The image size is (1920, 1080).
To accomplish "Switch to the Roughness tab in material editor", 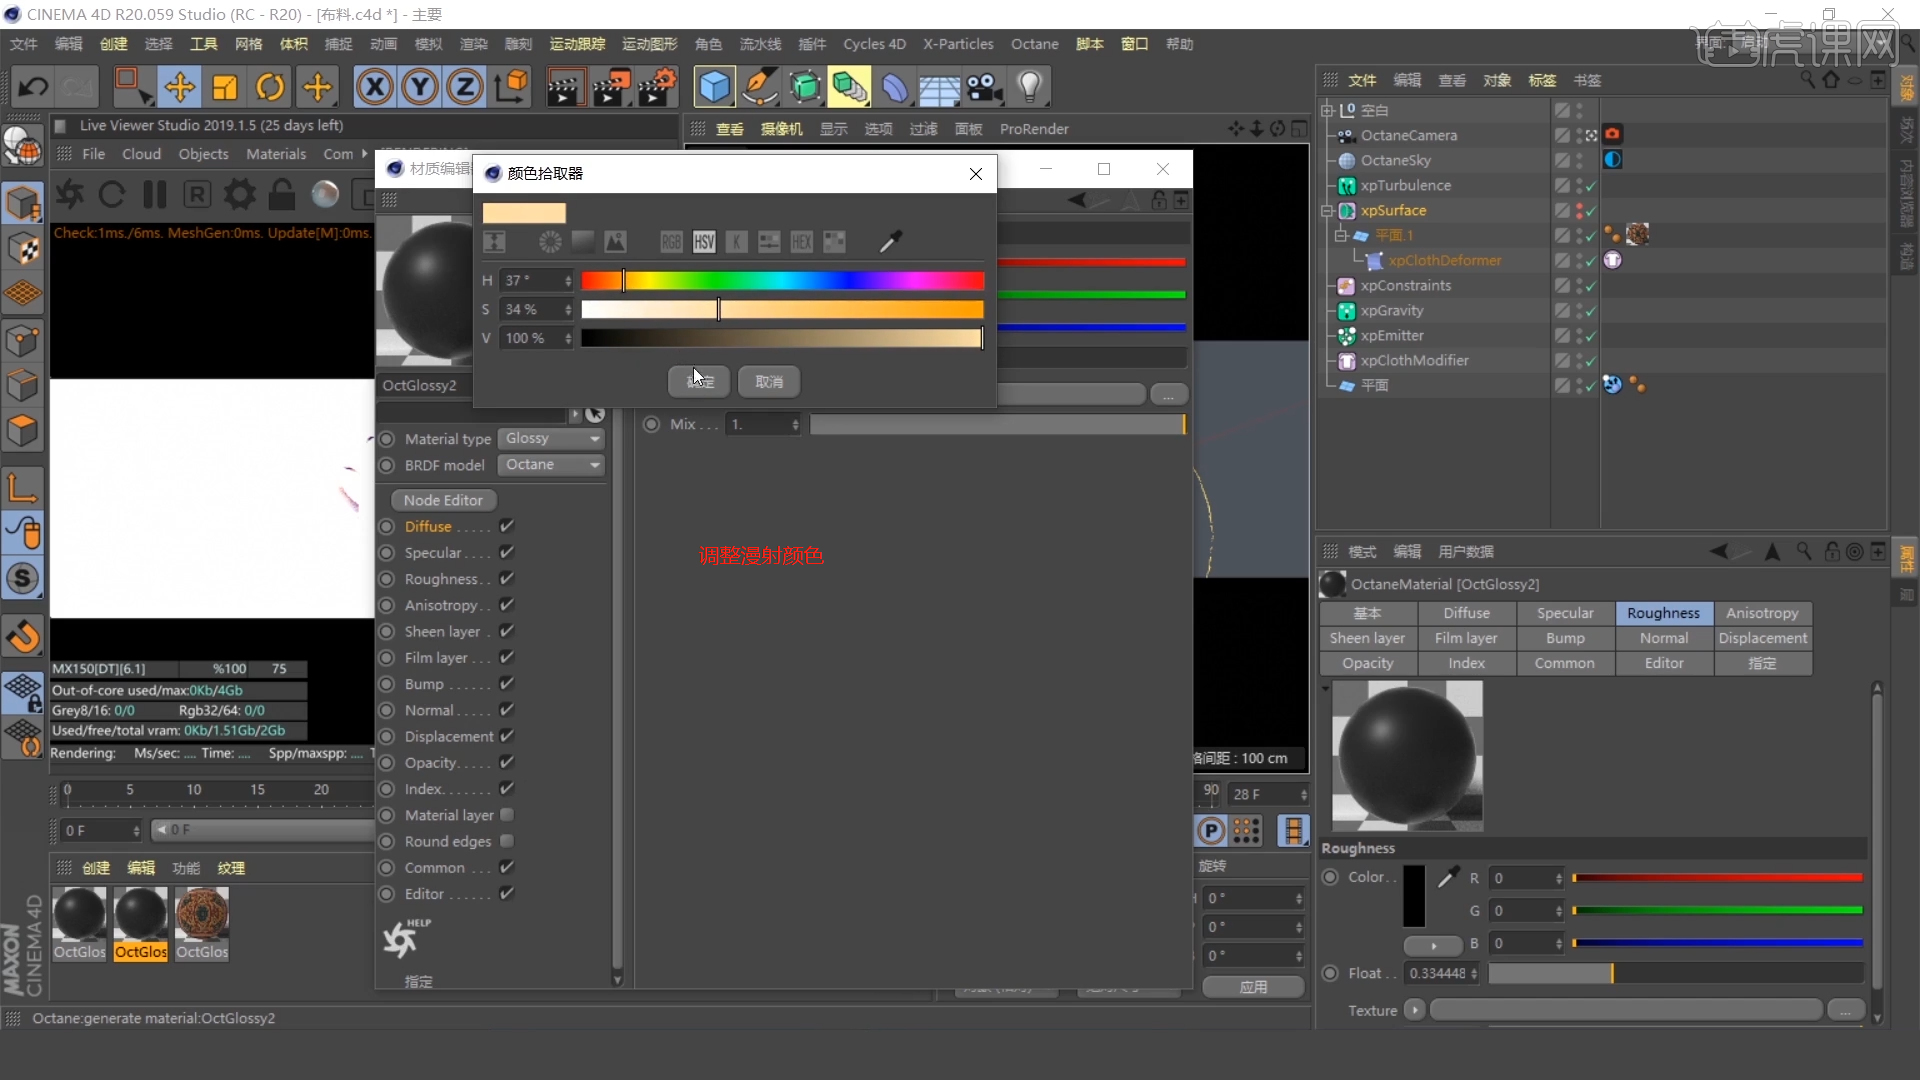I will [x=1663, y=613].
